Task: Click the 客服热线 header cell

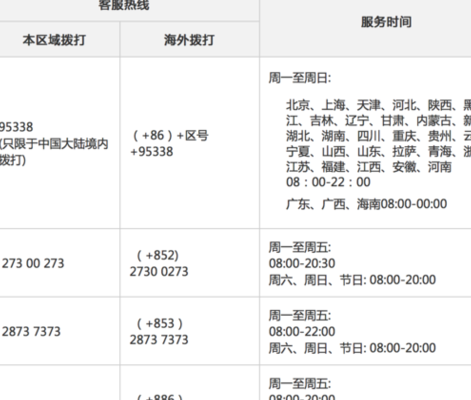Action: [124, 5]
